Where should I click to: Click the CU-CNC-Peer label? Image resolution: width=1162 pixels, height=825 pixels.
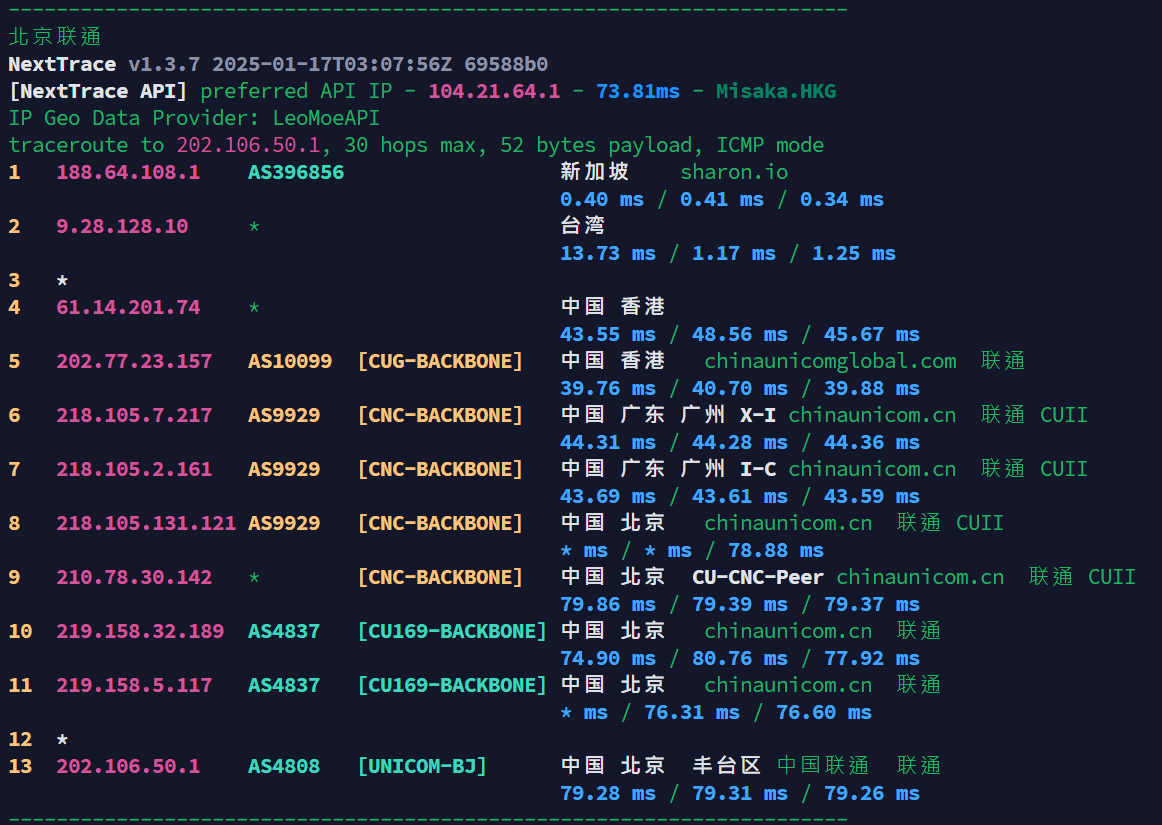click(758, 577)
